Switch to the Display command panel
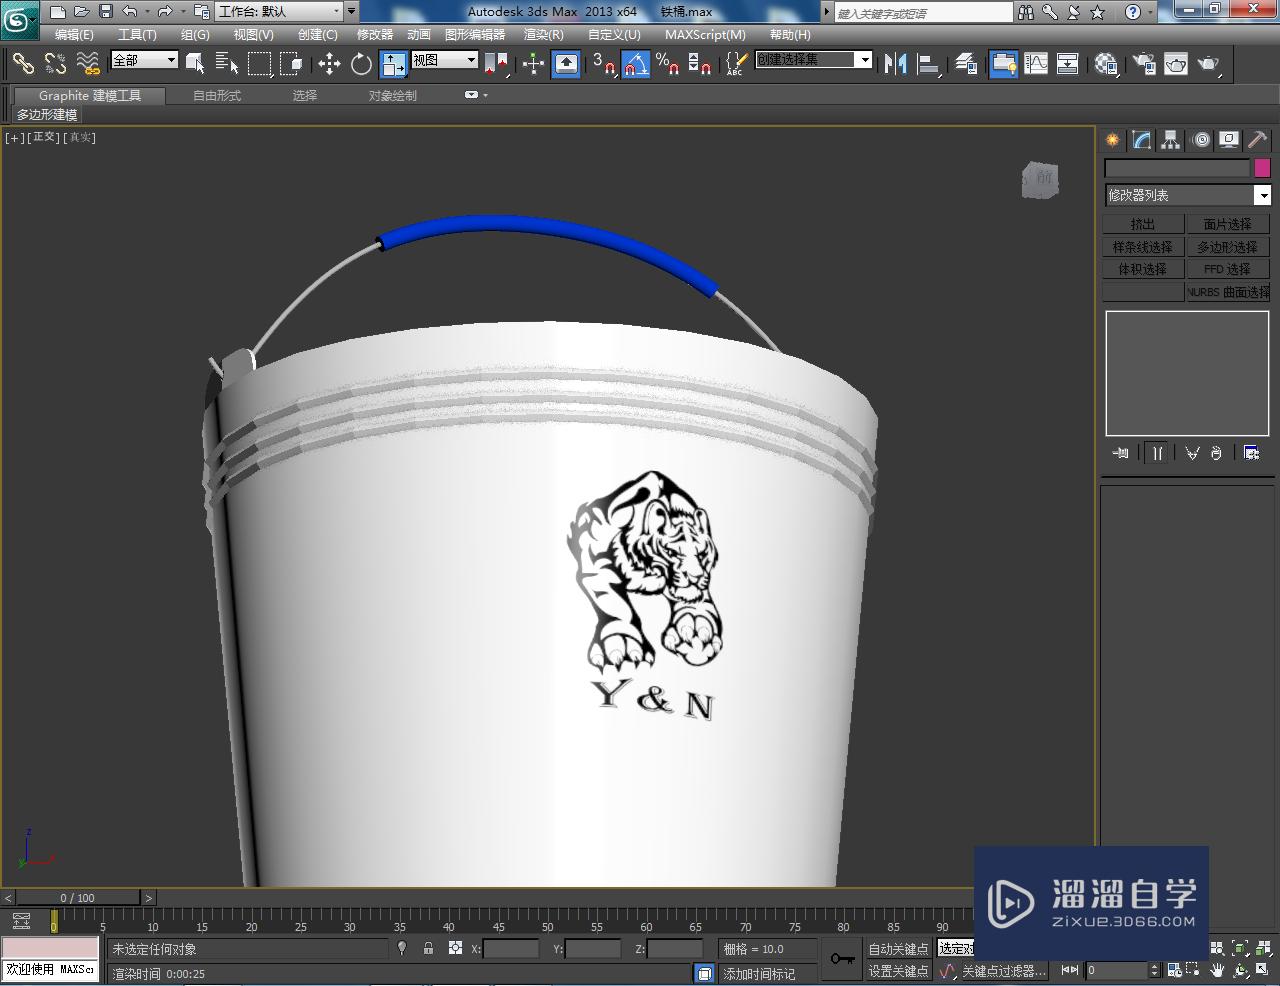The width and height of the screenshot is (1280, 986). (x=1229, y=140)
